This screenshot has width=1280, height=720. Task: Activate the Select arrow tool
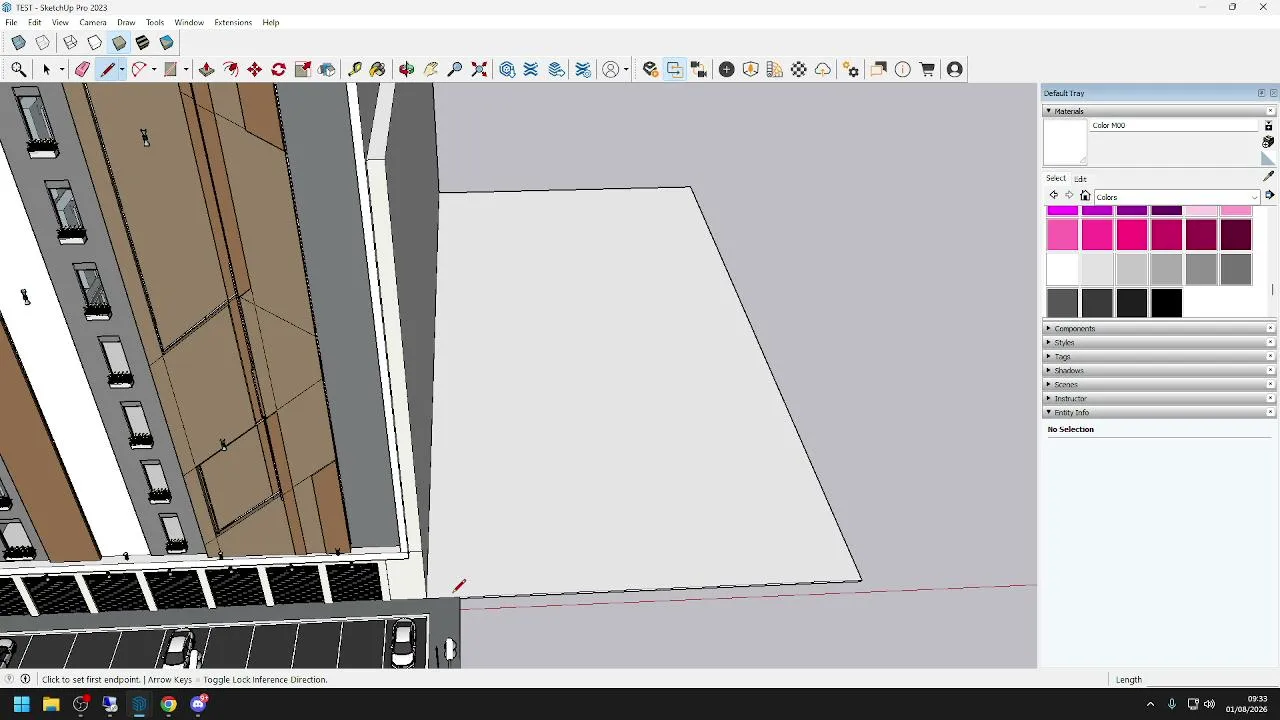tap(46, 69)
